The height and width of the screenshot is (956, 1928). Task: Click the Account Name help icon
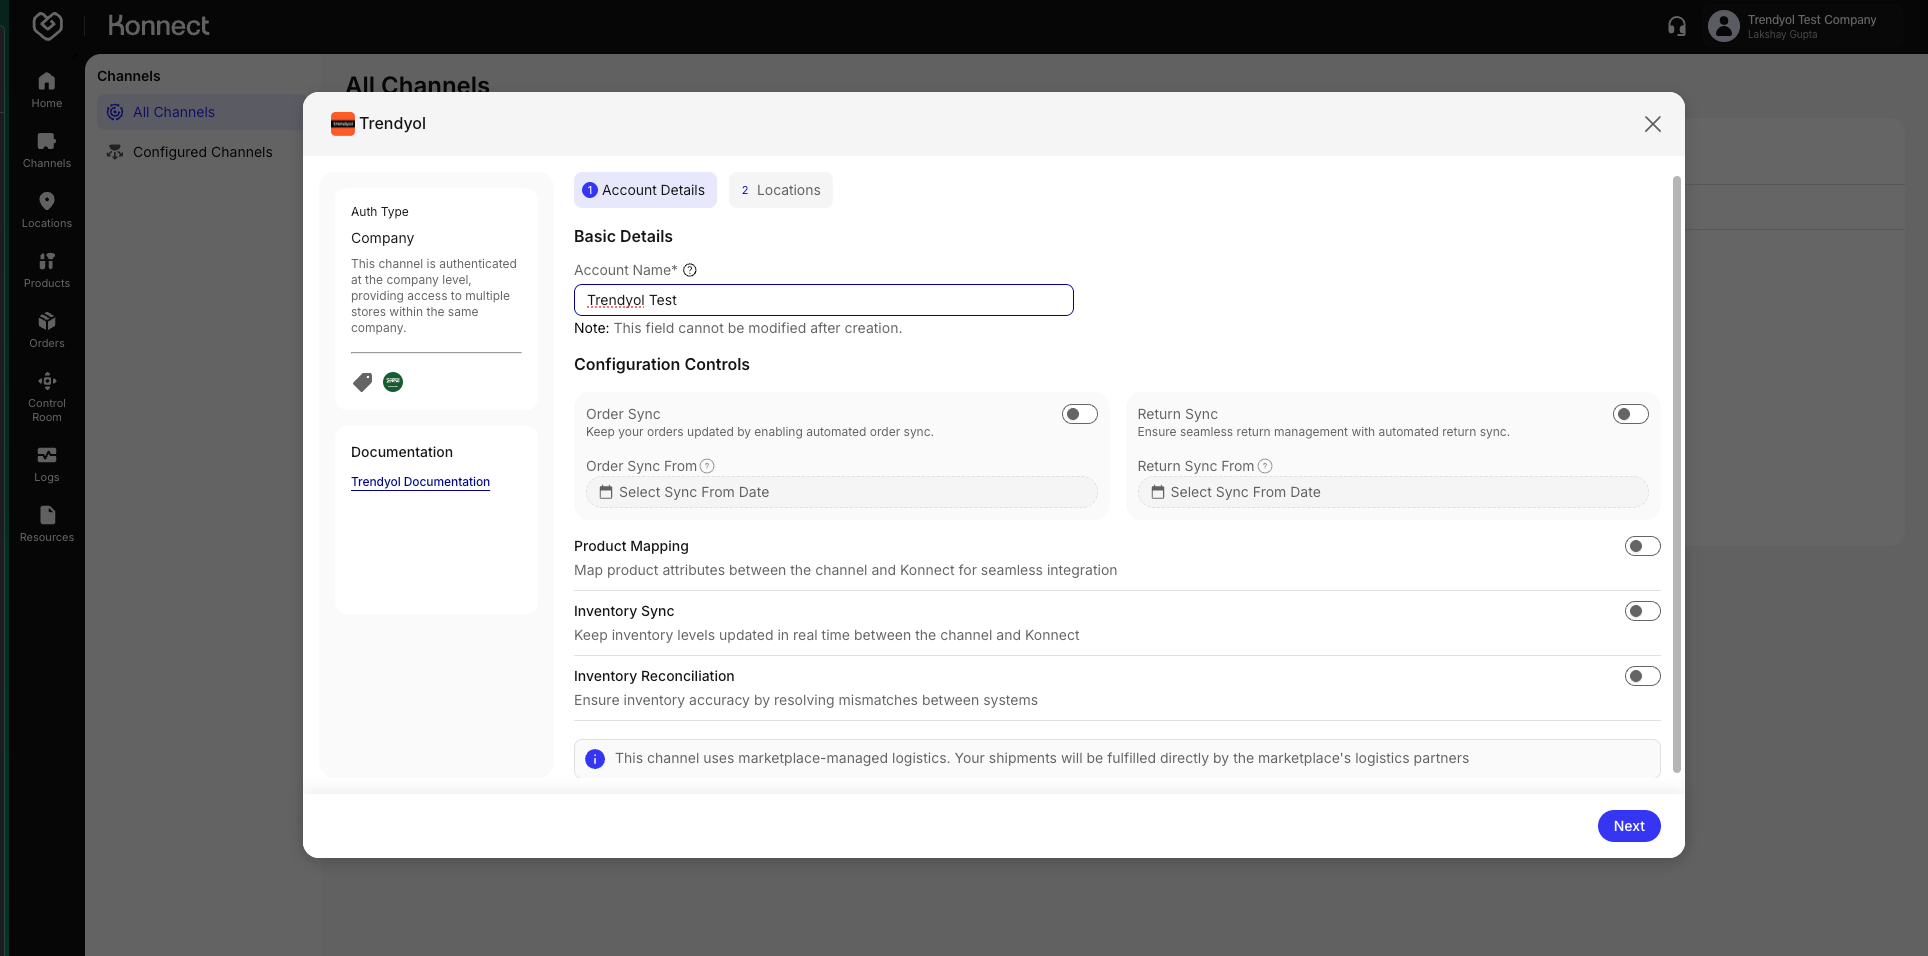click(x=690, y=270)
